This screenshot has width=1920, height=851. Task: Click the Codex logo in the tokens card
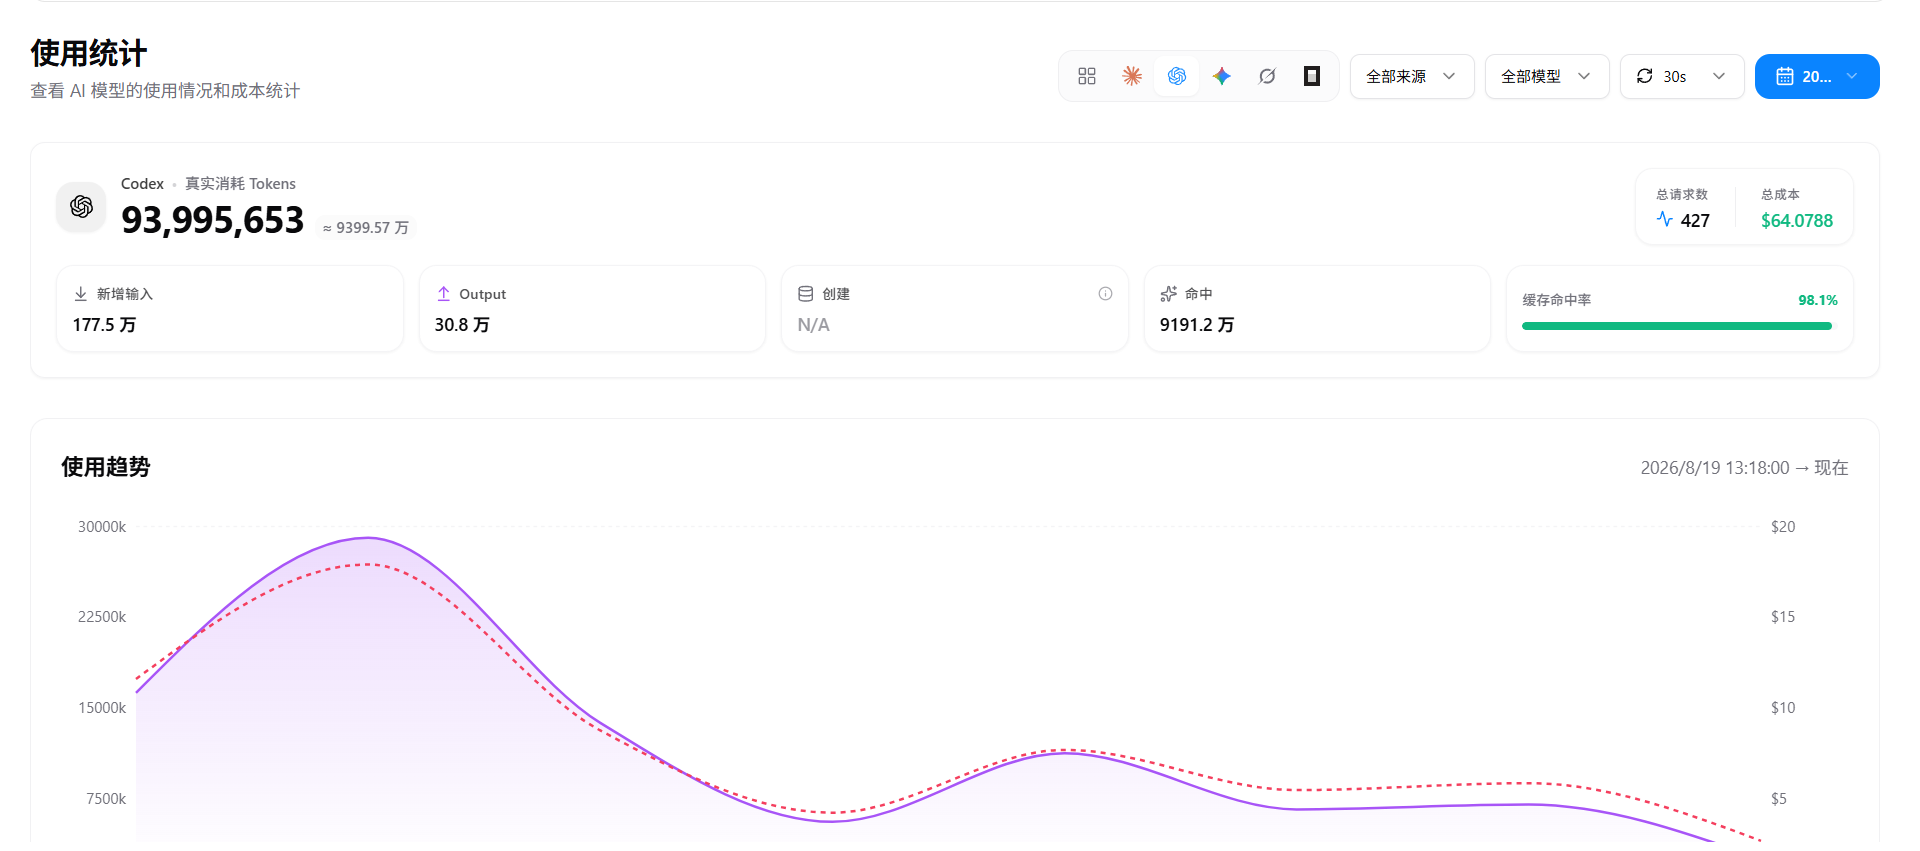click(x=81, y=207)
